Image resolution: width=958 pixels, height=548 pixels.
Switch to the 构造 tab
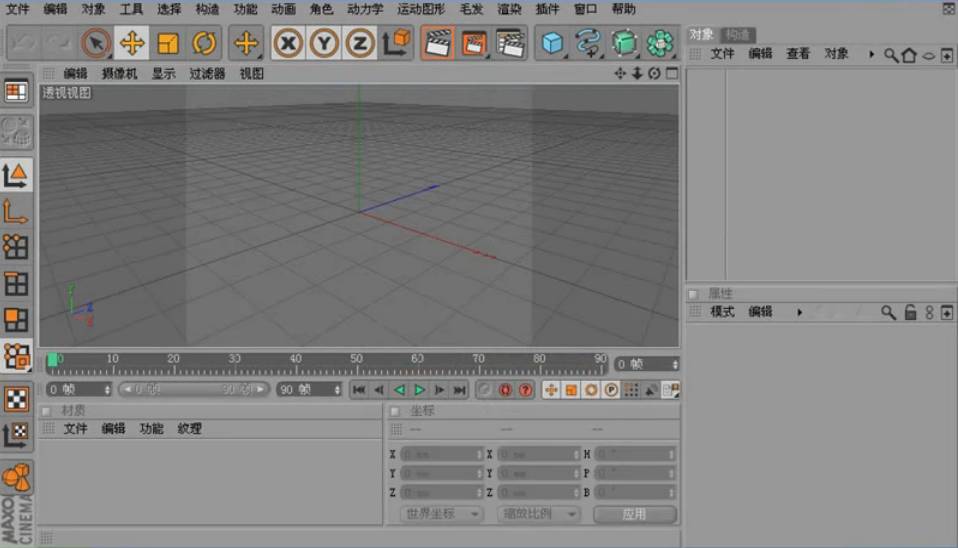point(738,35)
